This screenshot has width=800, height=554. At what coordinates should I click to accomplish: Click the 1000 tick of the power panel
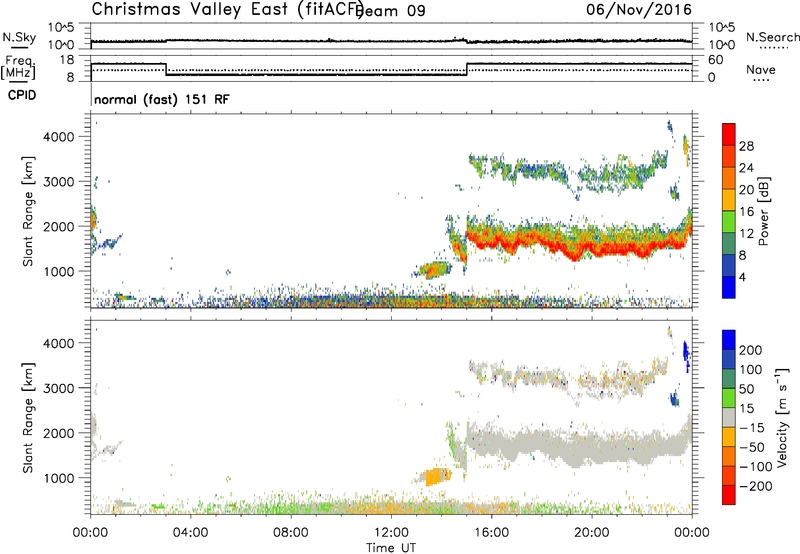(58, 271)
